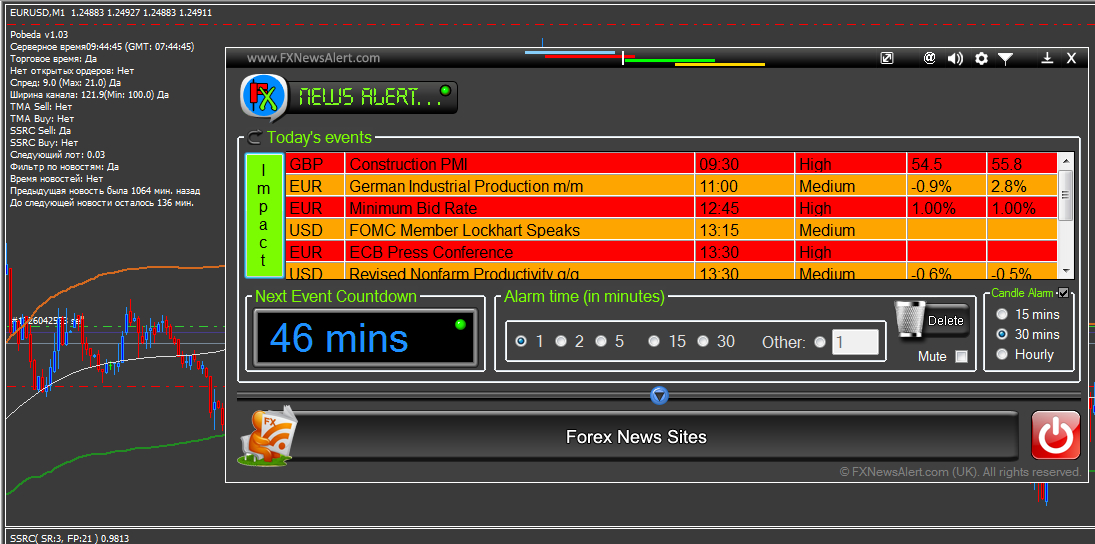The image size is (1095, 544).
Task: Click the GBP currency cell
Action: [x=315, y=164]
